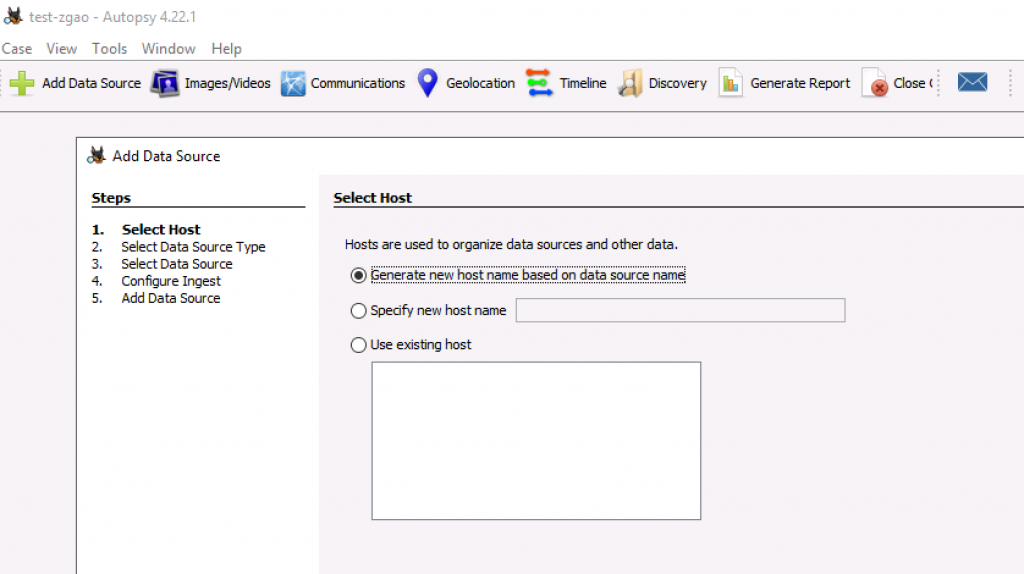This screenshot has height=574, width=1024.
Task: Open the Tools menu
Action: (109, 48)
